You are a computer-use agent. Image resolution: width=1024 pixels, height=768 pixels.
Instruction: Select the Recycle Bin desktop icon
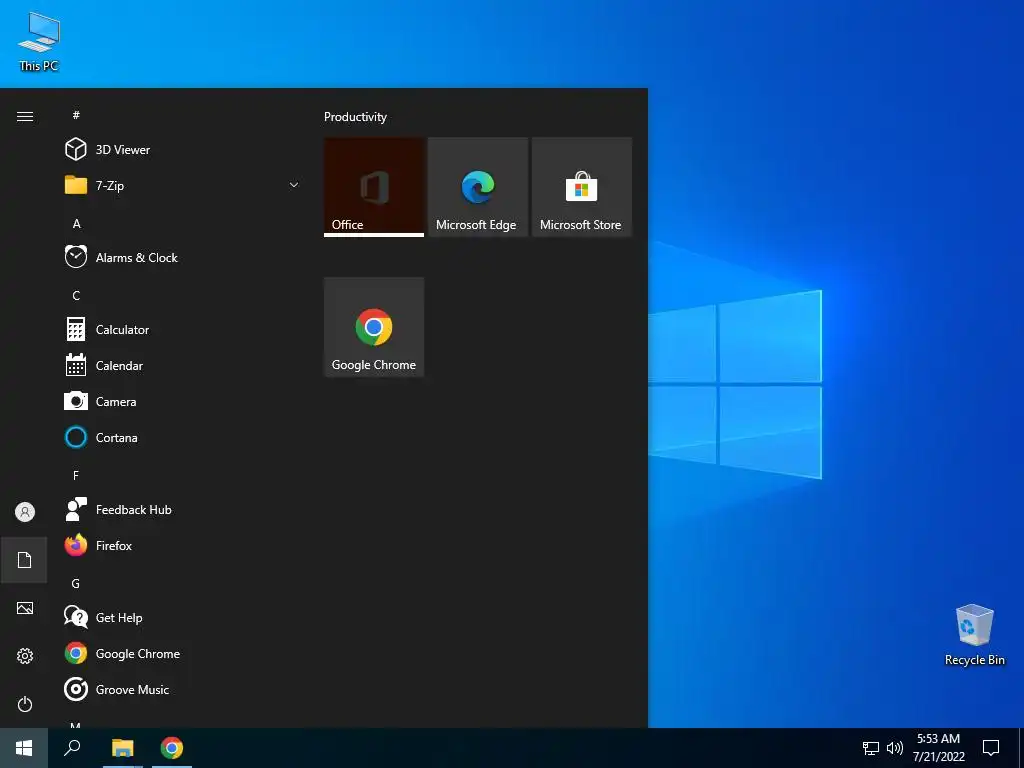(974, 635)
